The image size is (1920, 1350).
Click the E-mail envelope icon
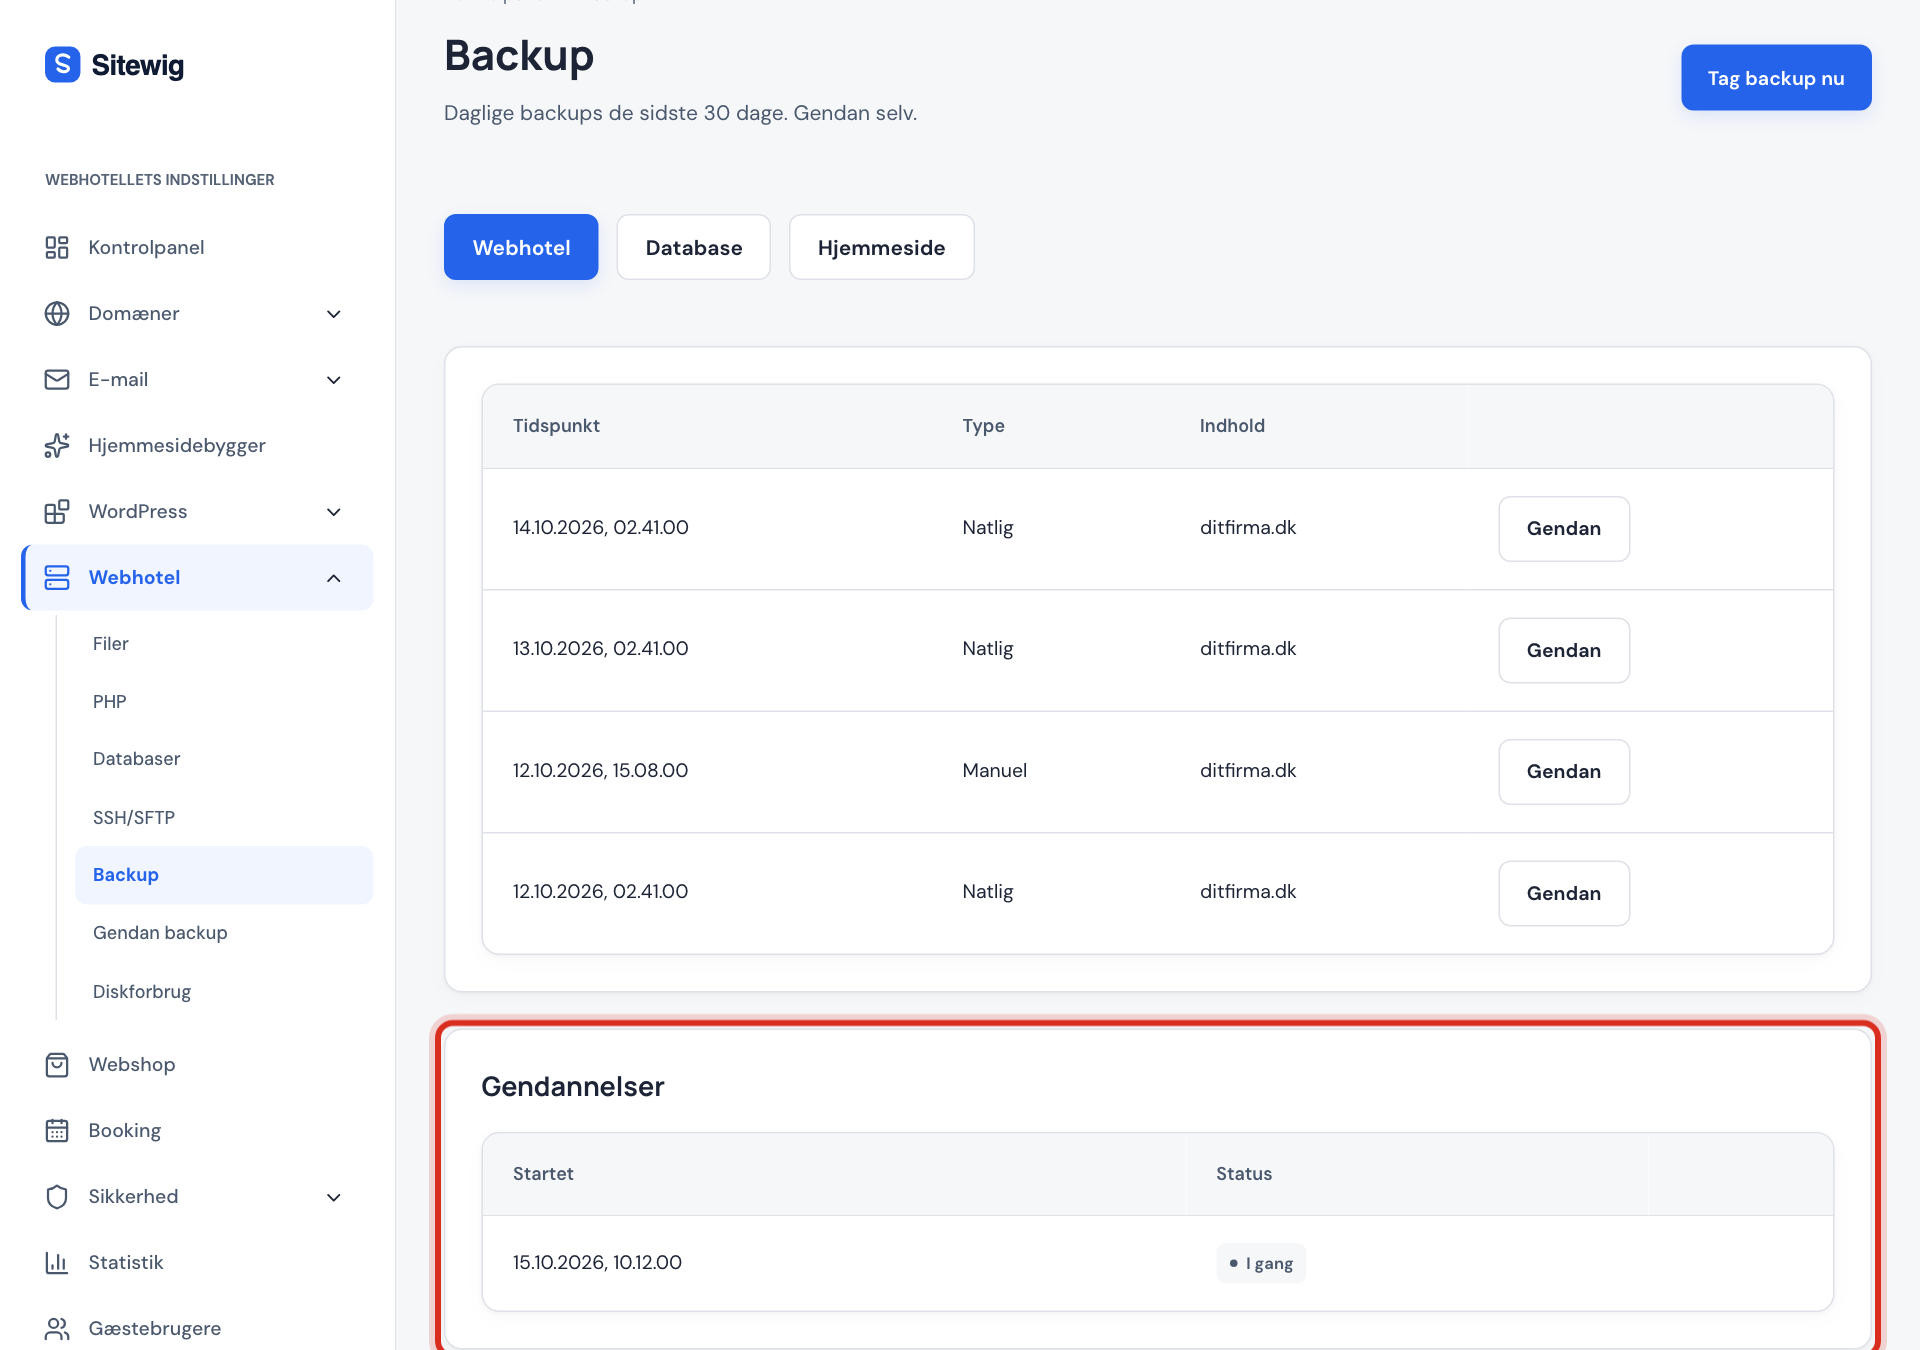coord(57,379)
